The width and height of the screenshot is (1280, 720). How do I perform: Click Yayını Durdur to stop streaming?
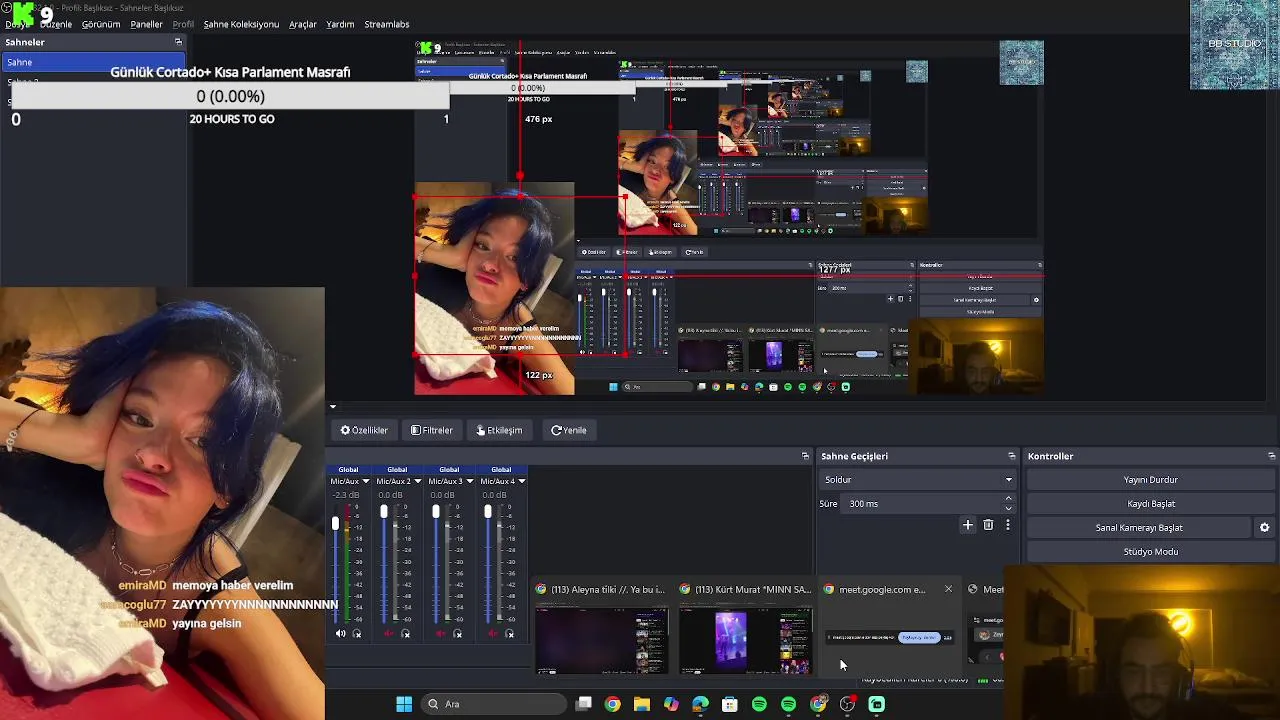[1150, 480]
